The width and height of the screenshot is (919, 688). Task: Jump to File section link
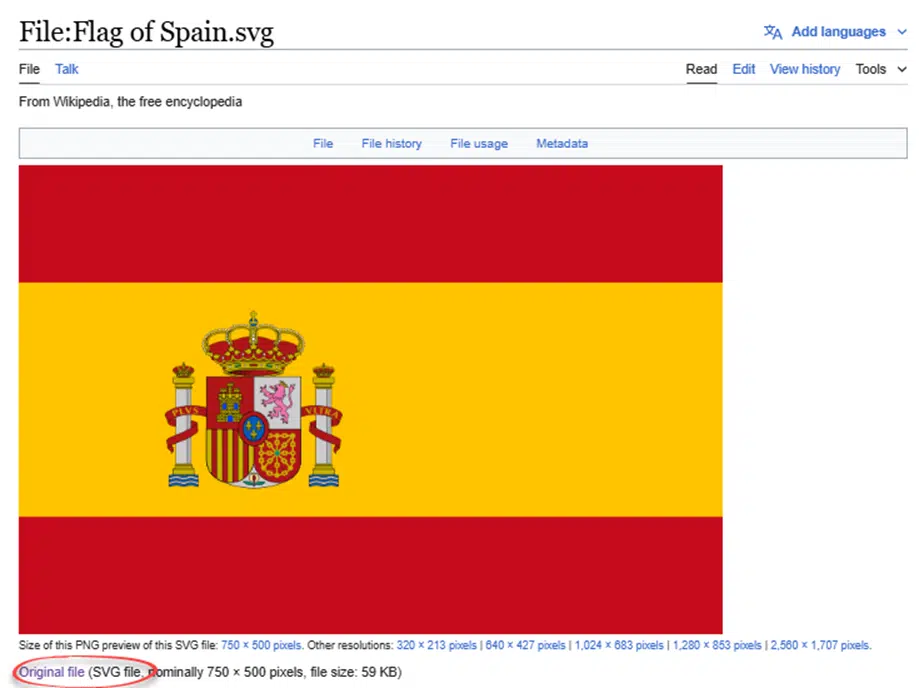click(323, 144)
